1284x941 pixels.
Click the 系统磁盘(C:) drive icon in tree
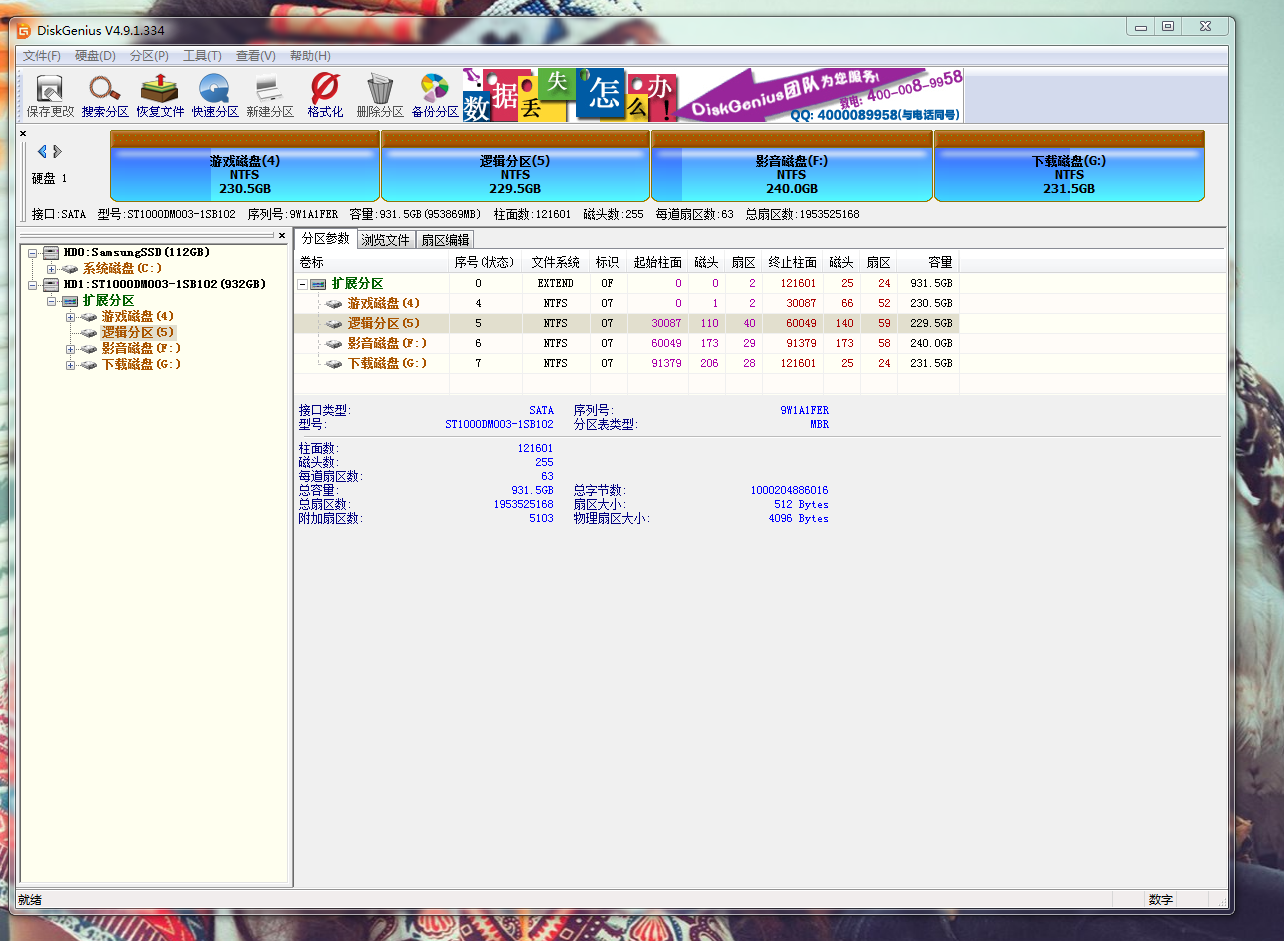tap(70, 268)
